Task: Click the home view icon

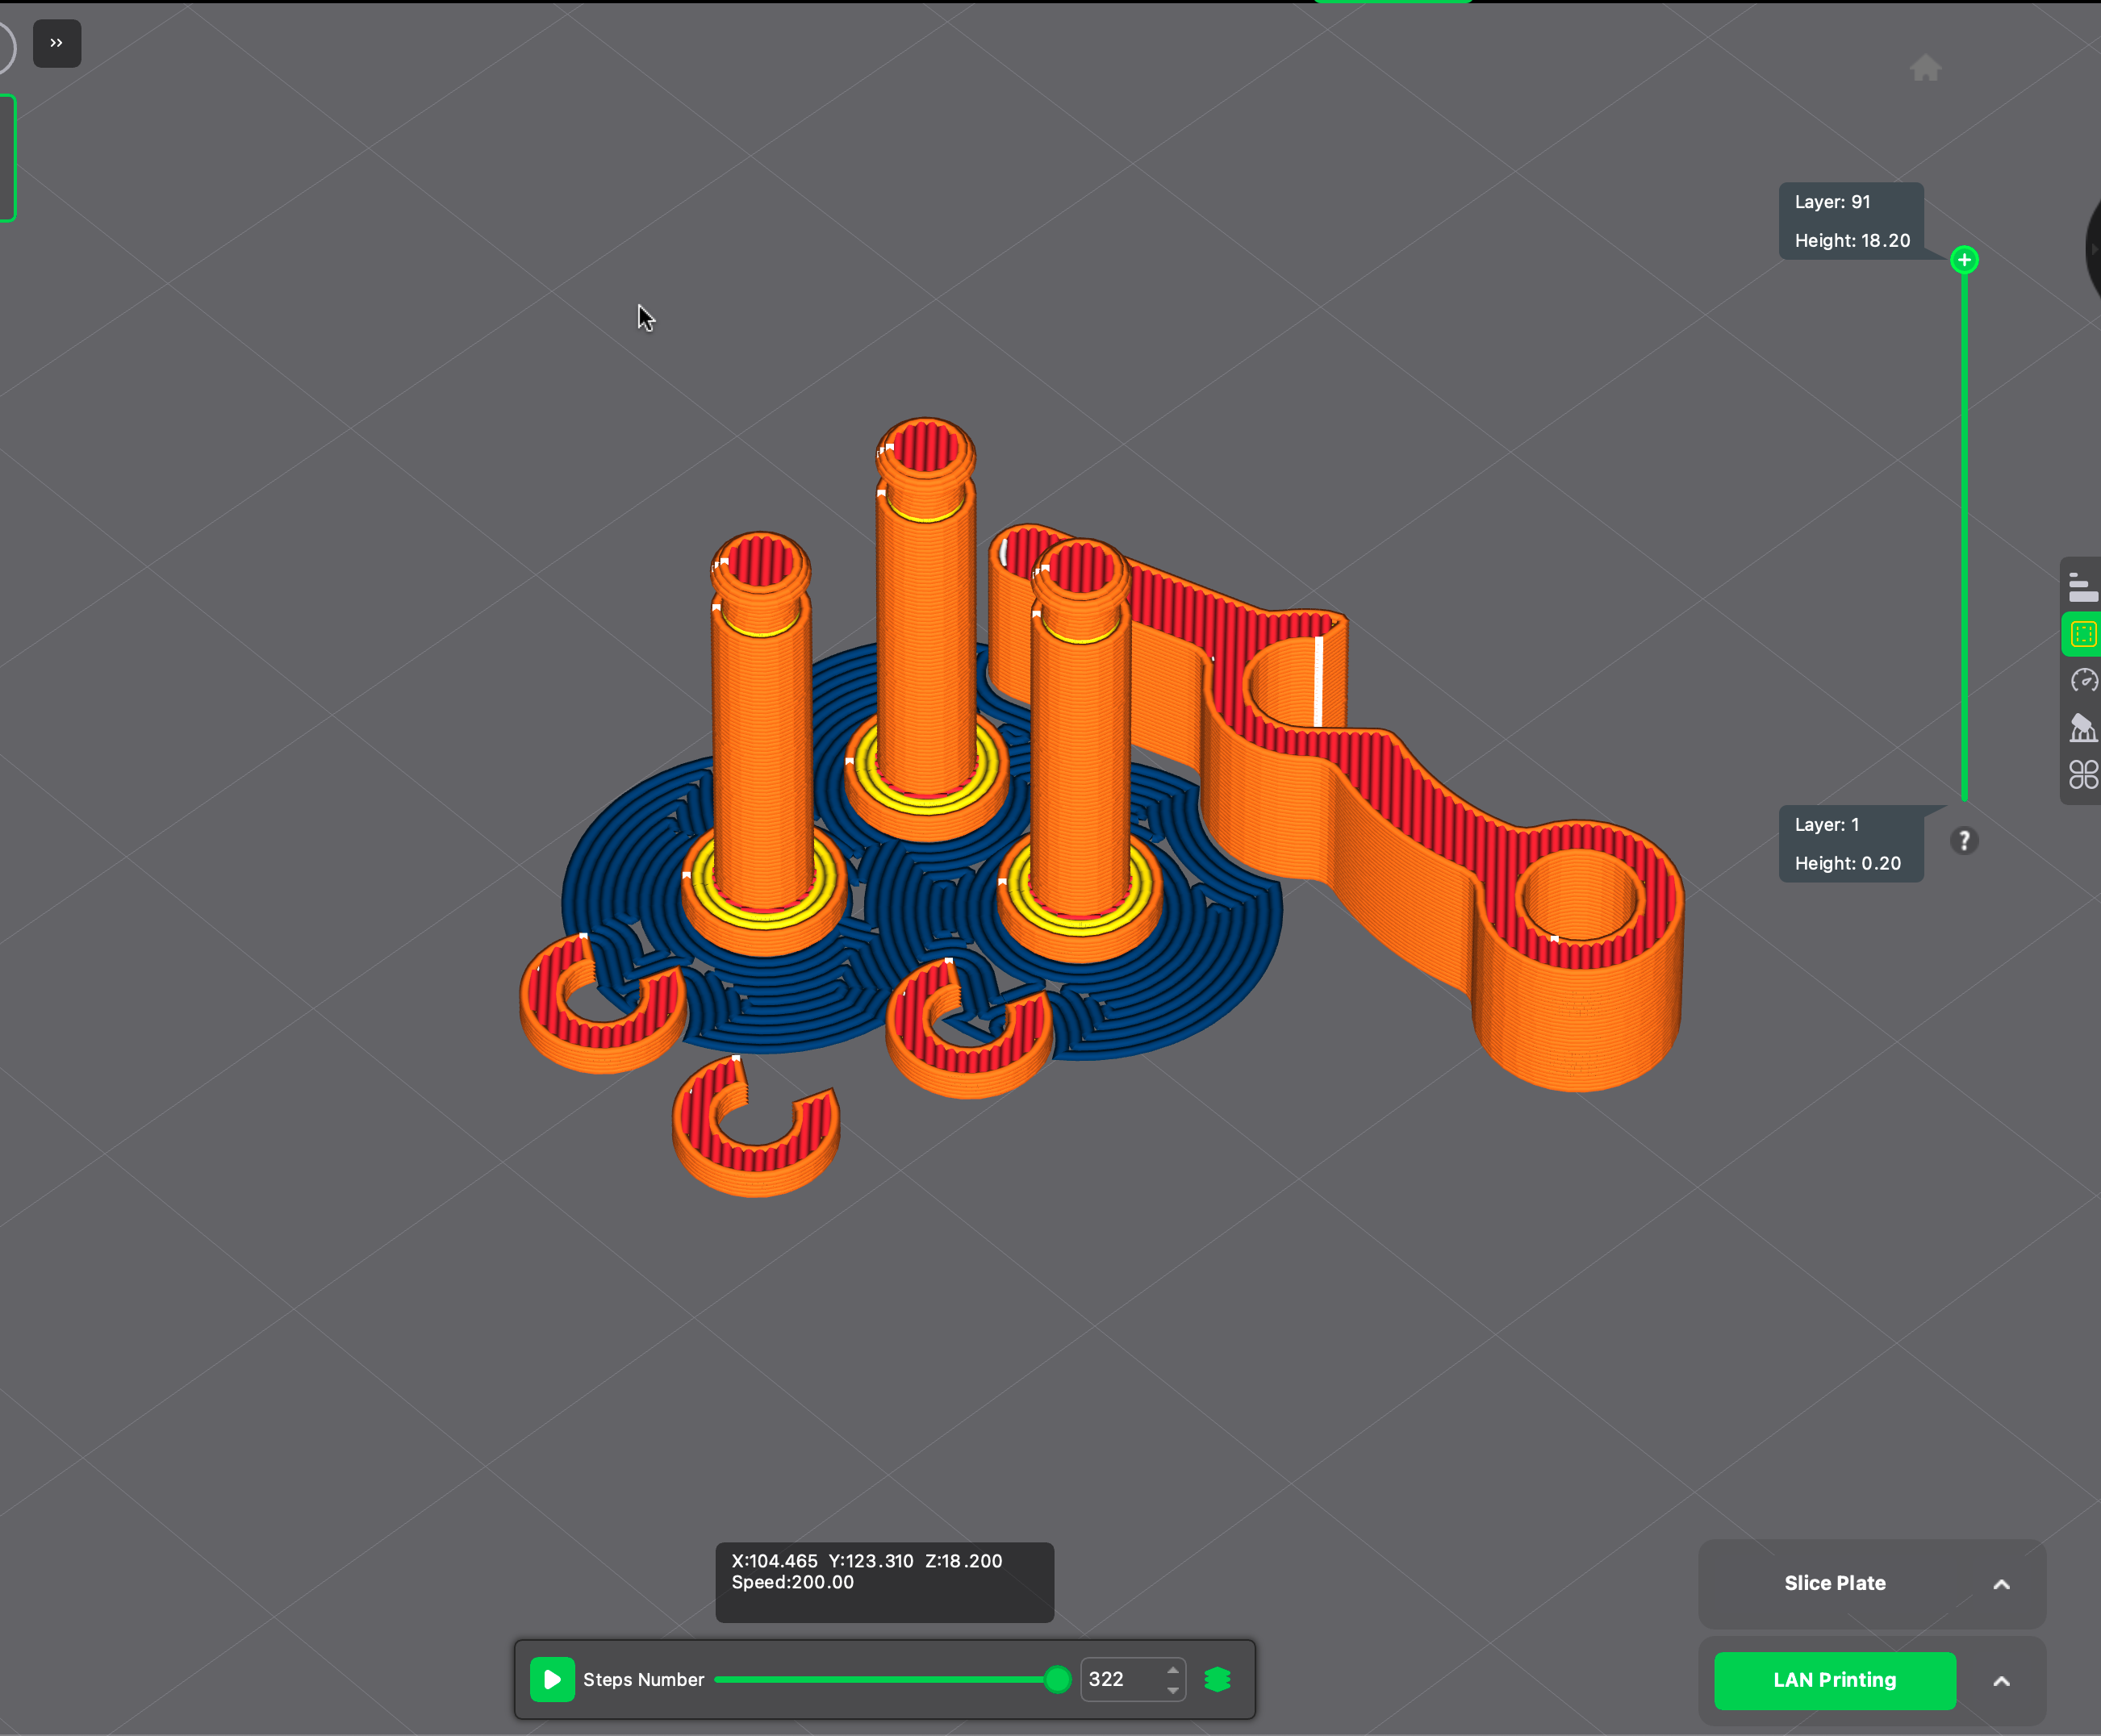Action: [x=1925, y=68]
